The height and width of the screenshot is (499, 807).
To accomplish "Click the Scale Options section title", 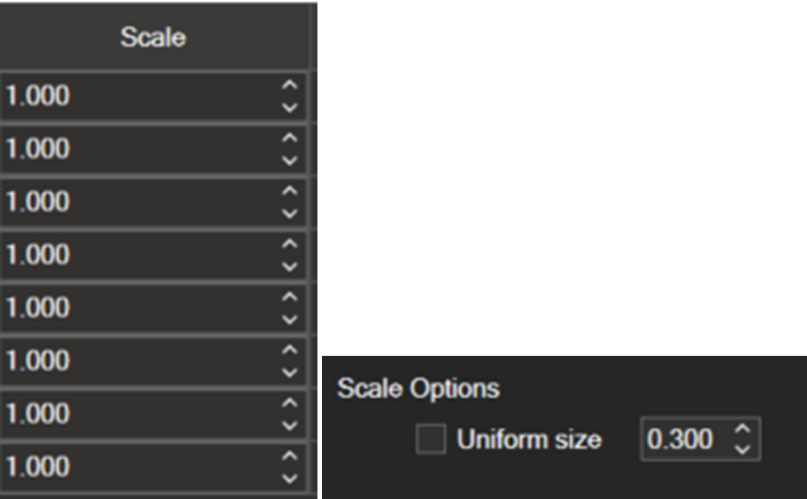I will [x=418, y=388].
